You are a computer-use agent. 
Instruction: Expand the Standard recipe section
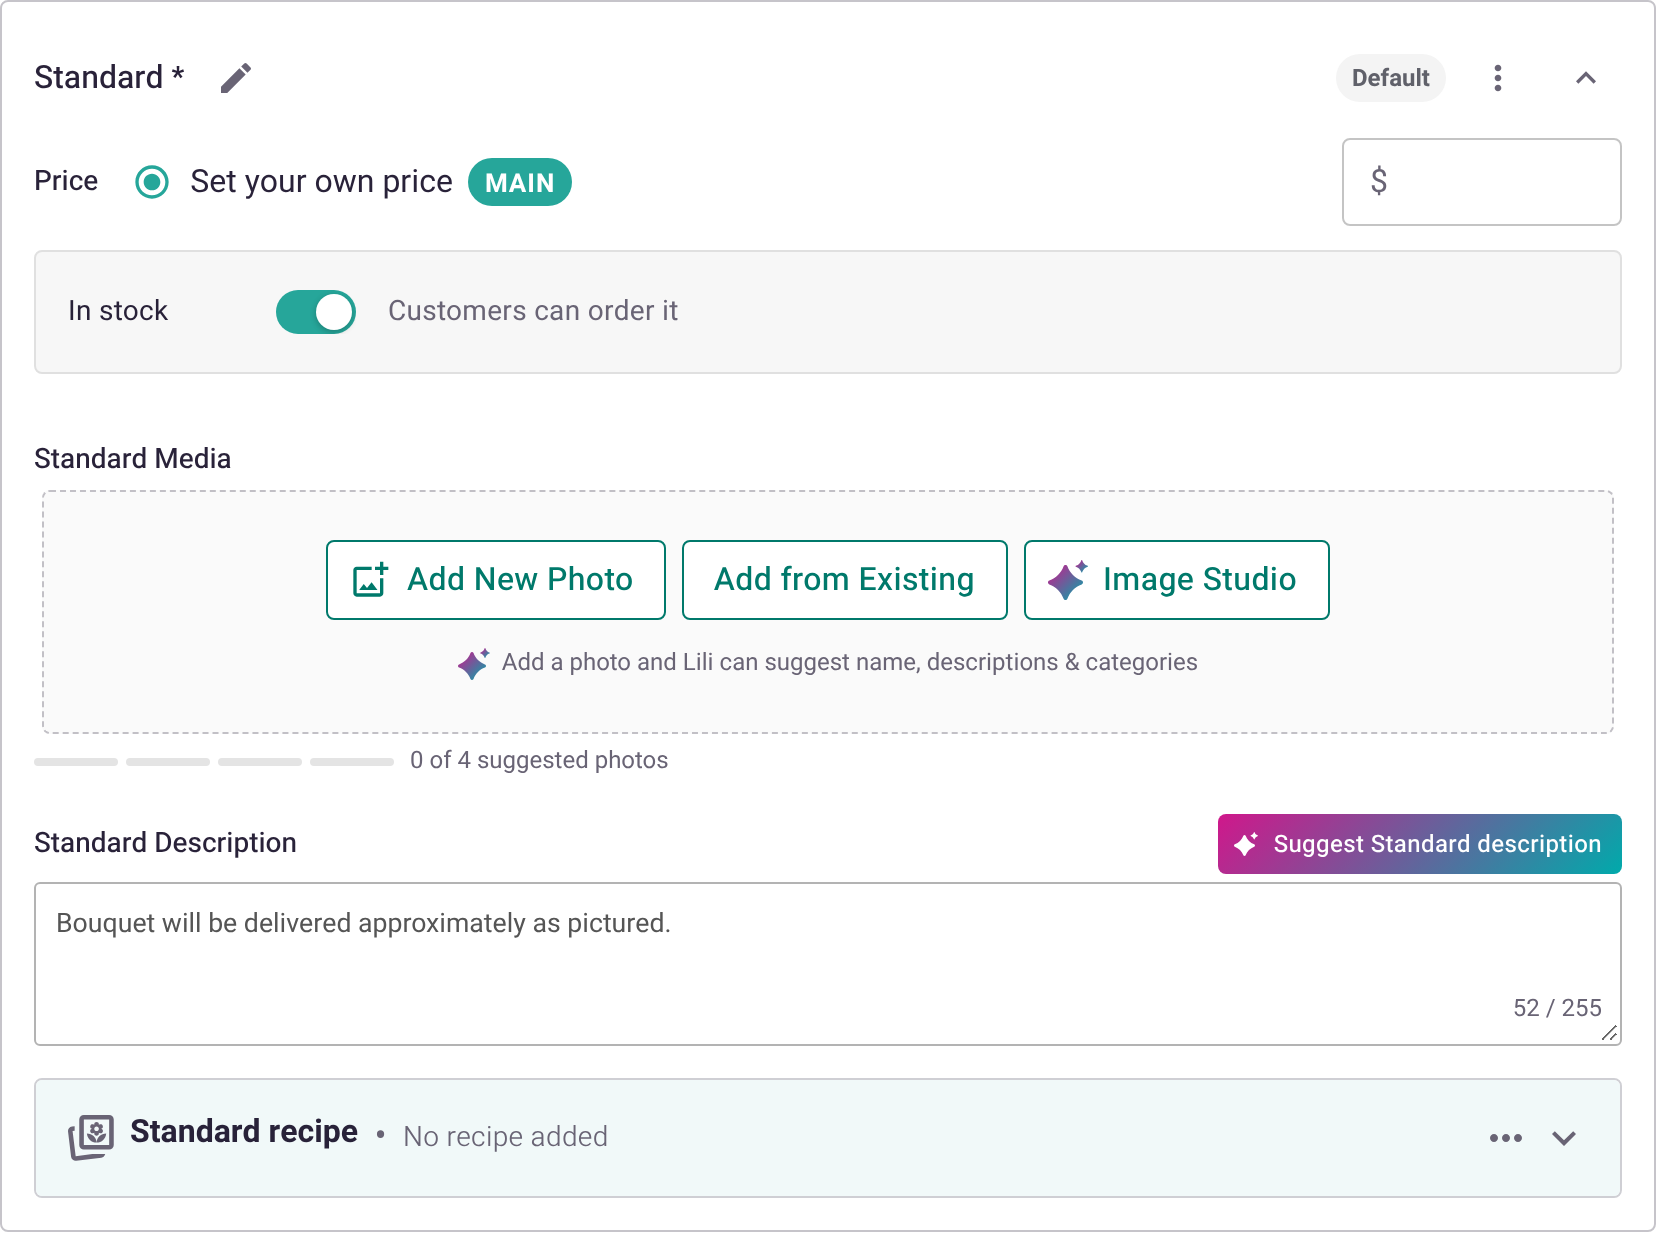[x=1564, y=1138]
